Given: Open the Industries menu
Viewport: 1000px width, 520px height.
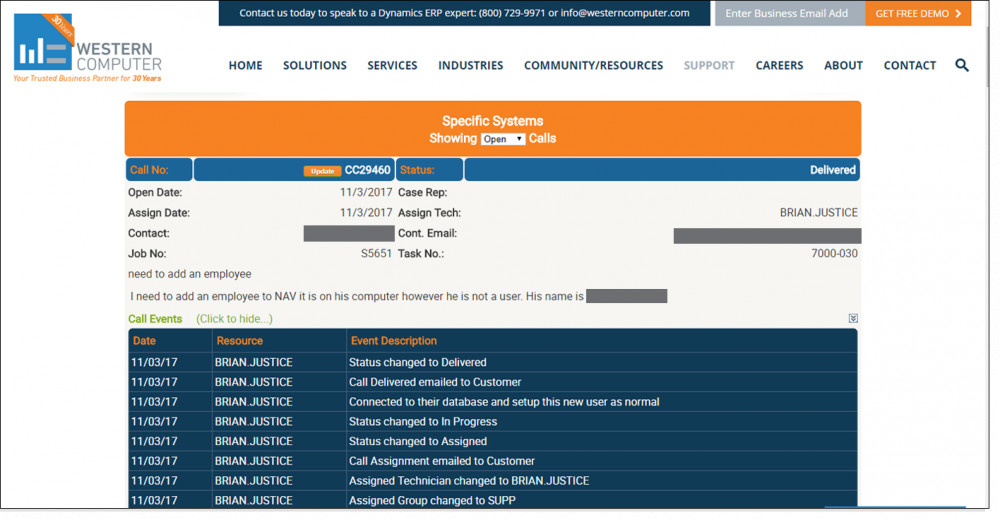Looking at the screenshot, I should click(x=470, y=65).
